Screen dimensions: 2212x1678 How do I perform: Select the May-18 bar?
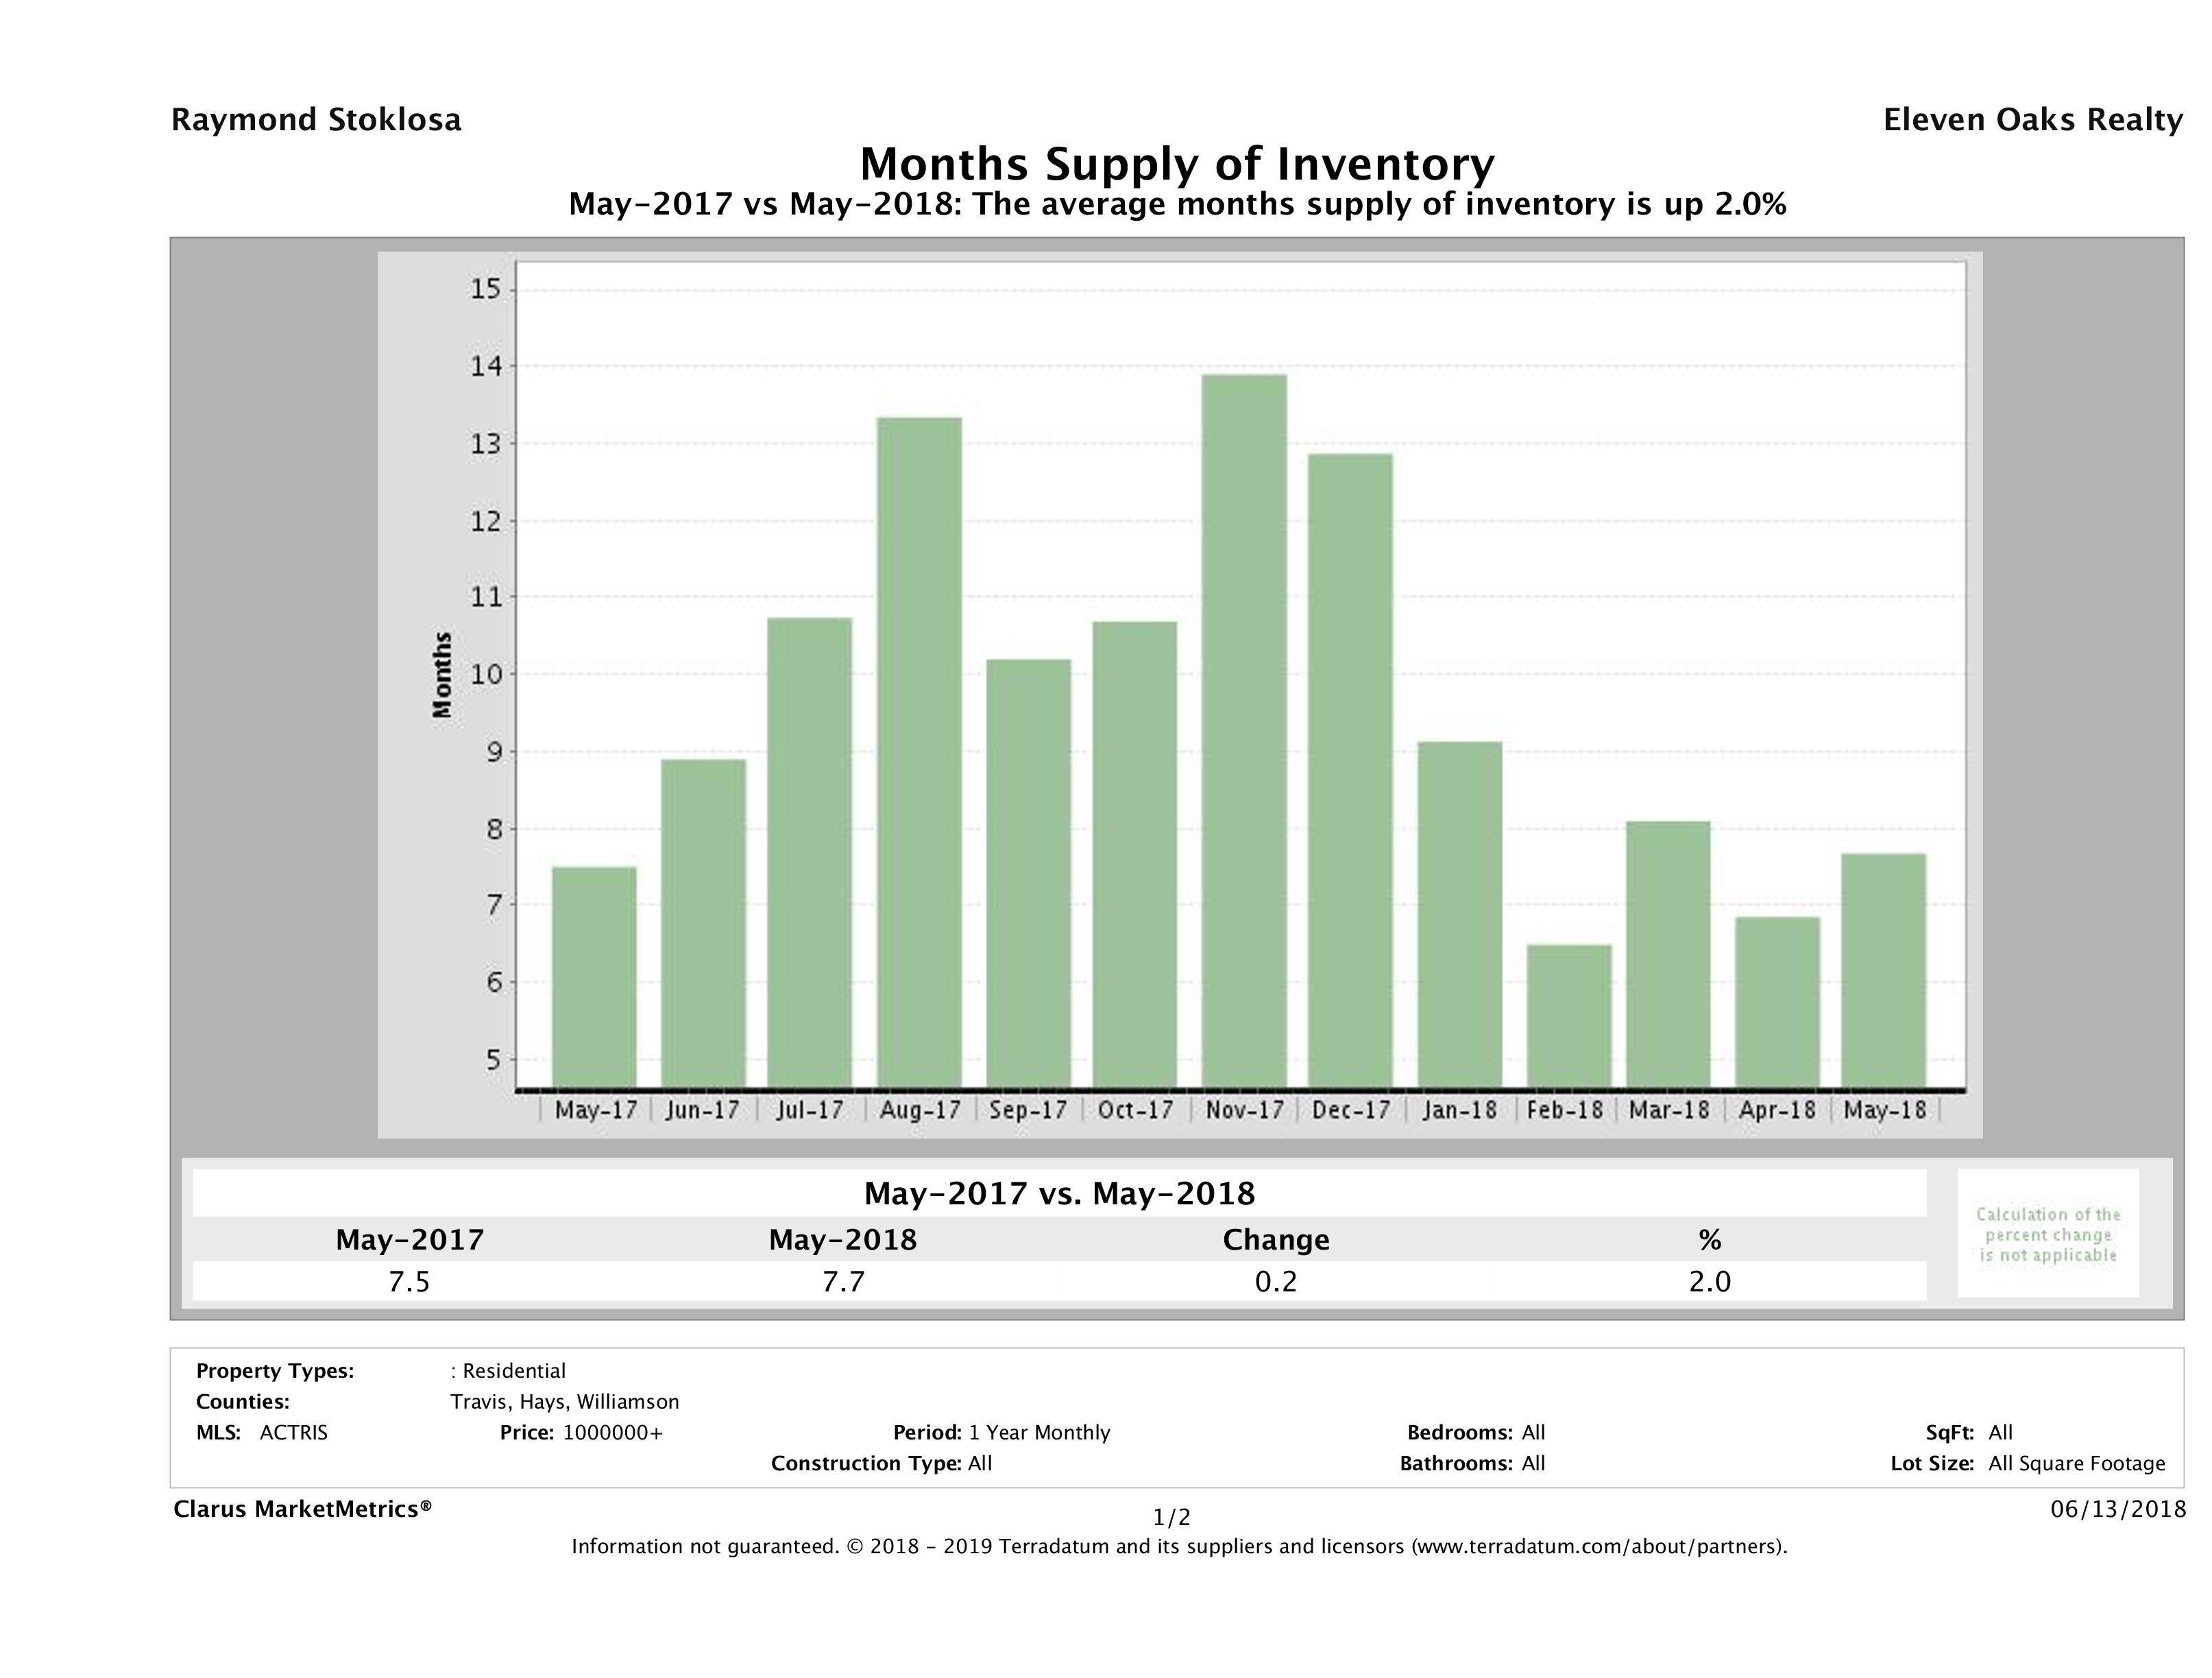coord(1883,970)
